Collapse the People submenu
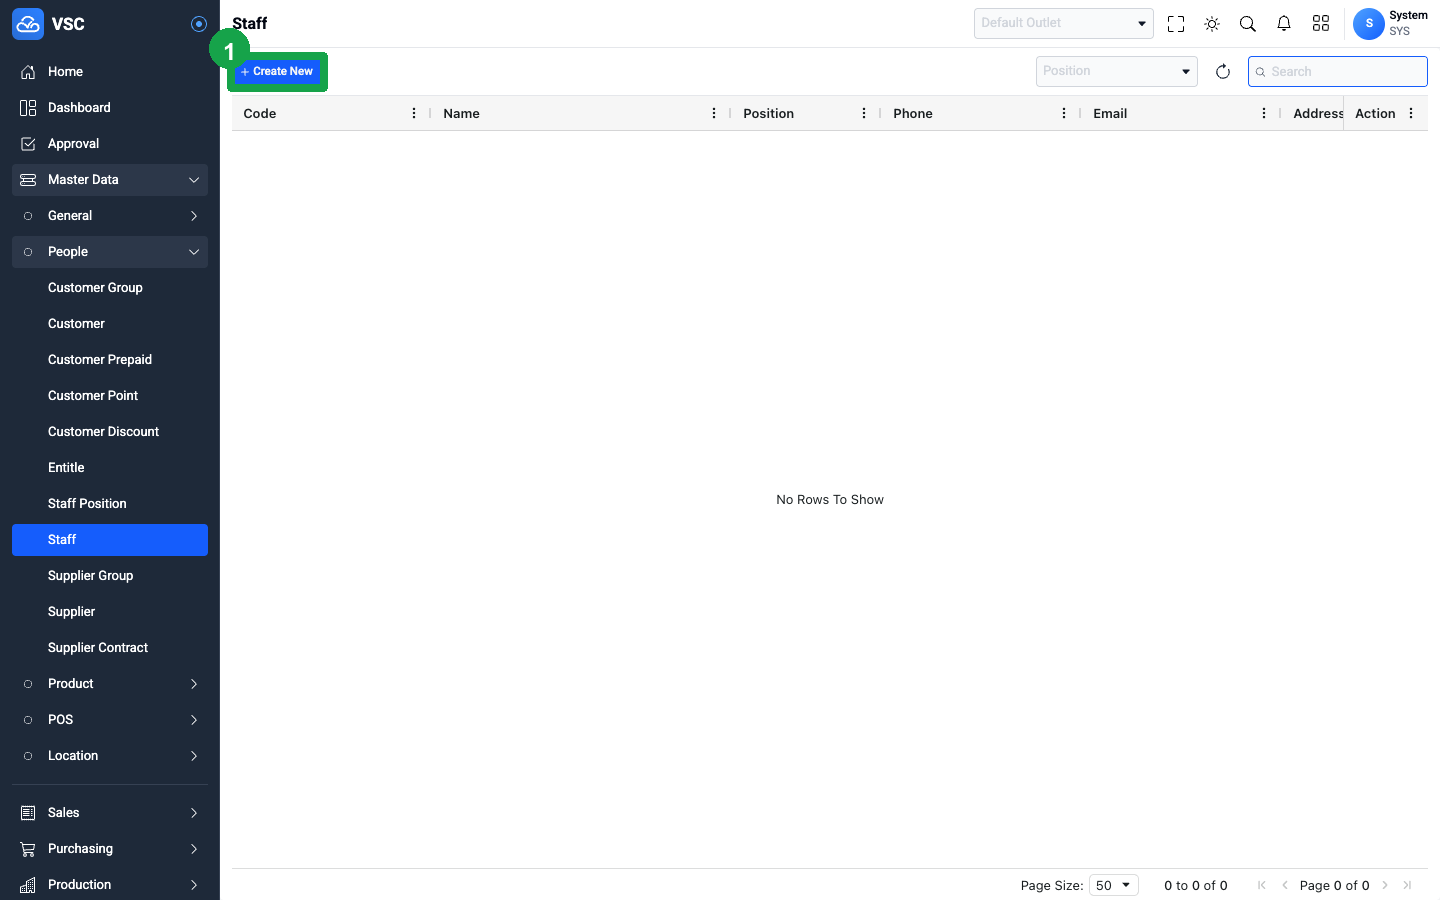Image resolution: width=1440 pixels, height=900 pixels. [x=110, y=252]
